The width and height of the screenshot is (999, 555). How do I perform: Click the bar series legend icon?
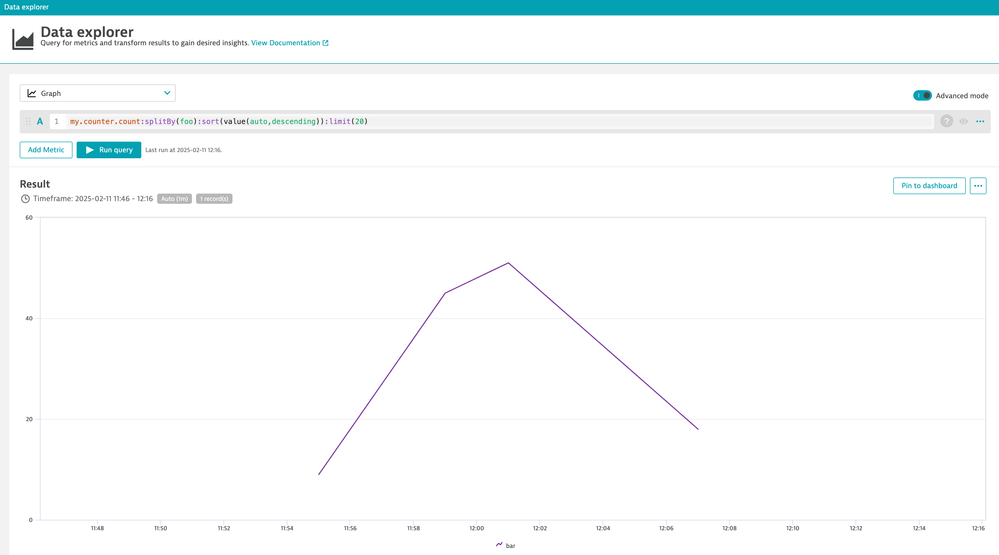(499, 545)
